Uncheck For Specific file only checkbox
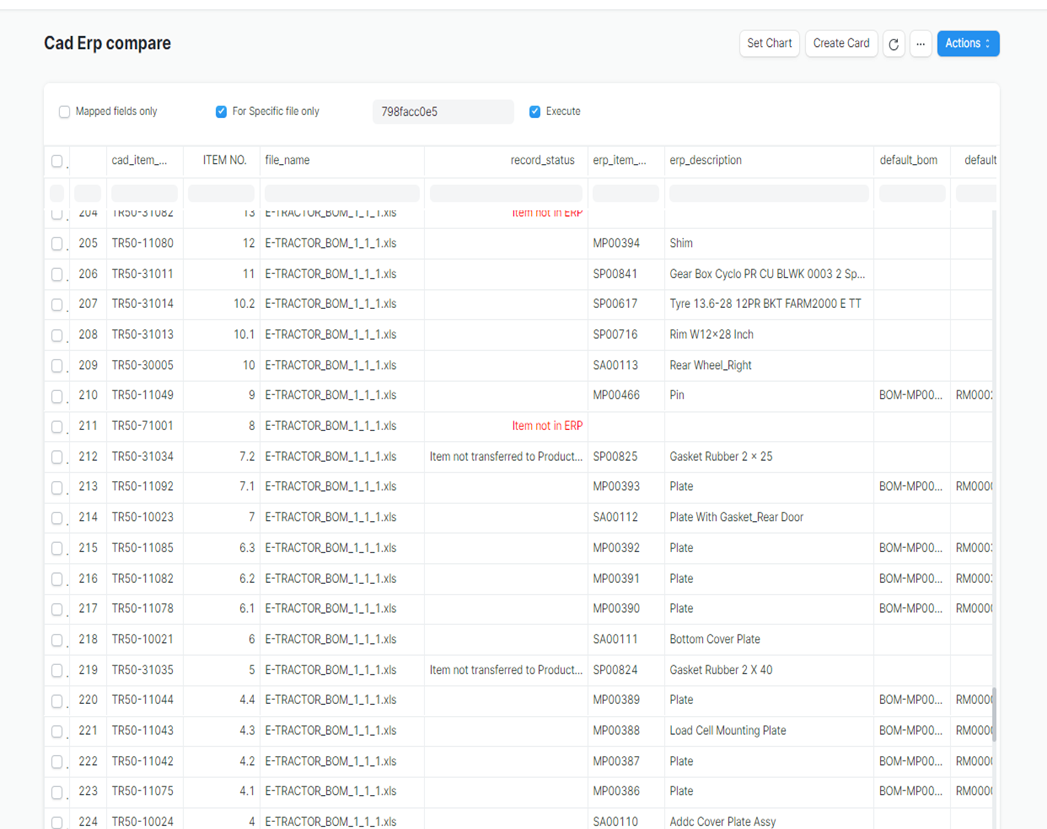The width and height of the screenshot is (1047, 829). point(221,112)
